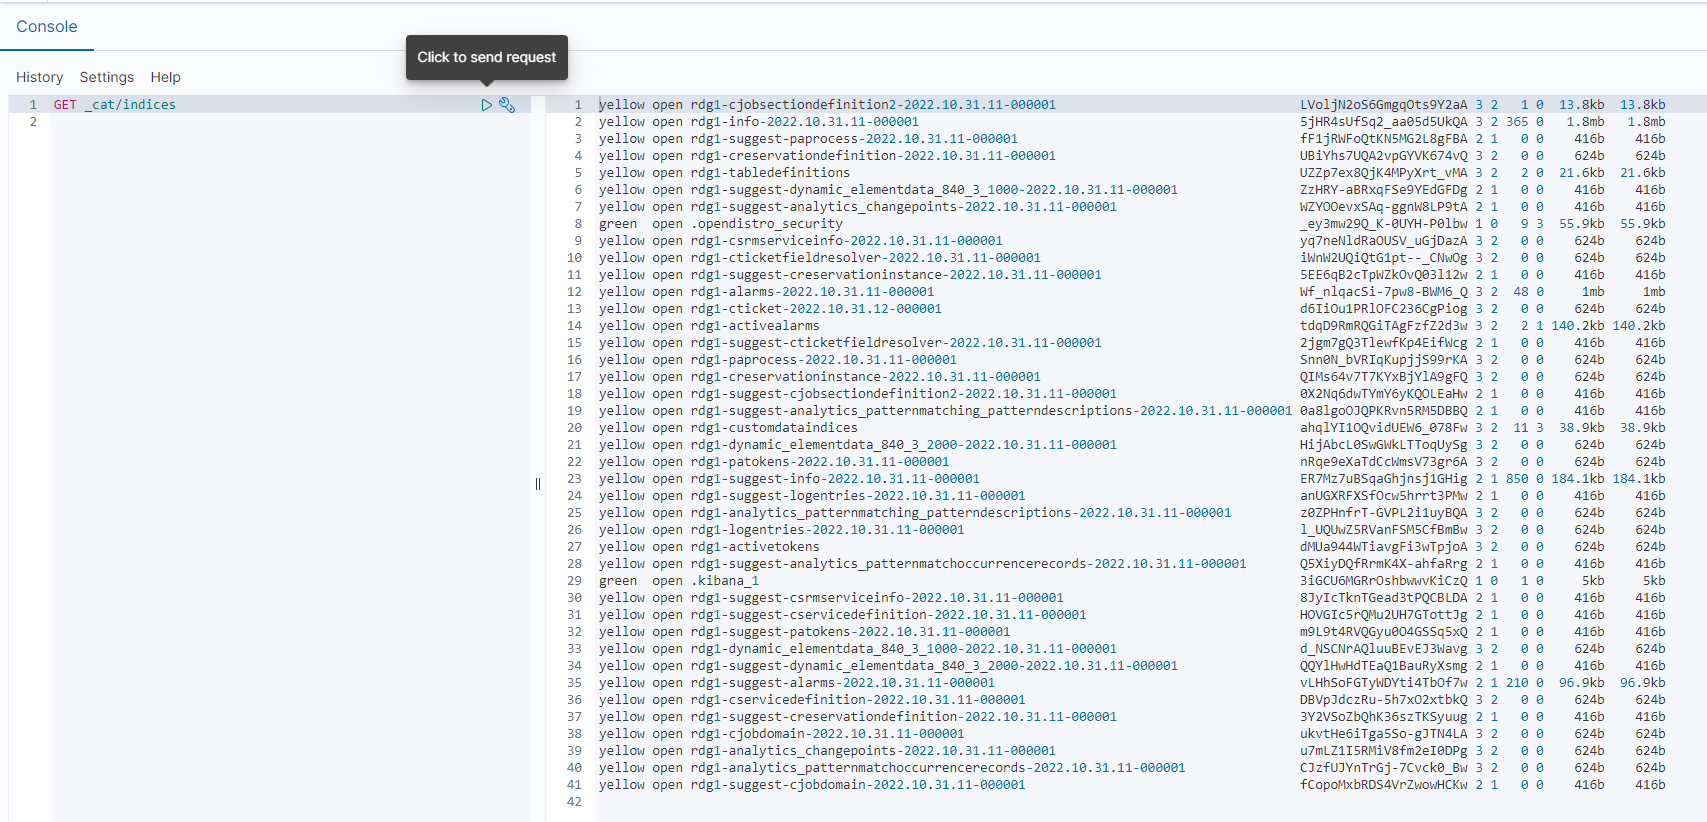Click the pane resizer between editor and output
The width and height of the screenshot is (1707, 822).
pos(538,484)
